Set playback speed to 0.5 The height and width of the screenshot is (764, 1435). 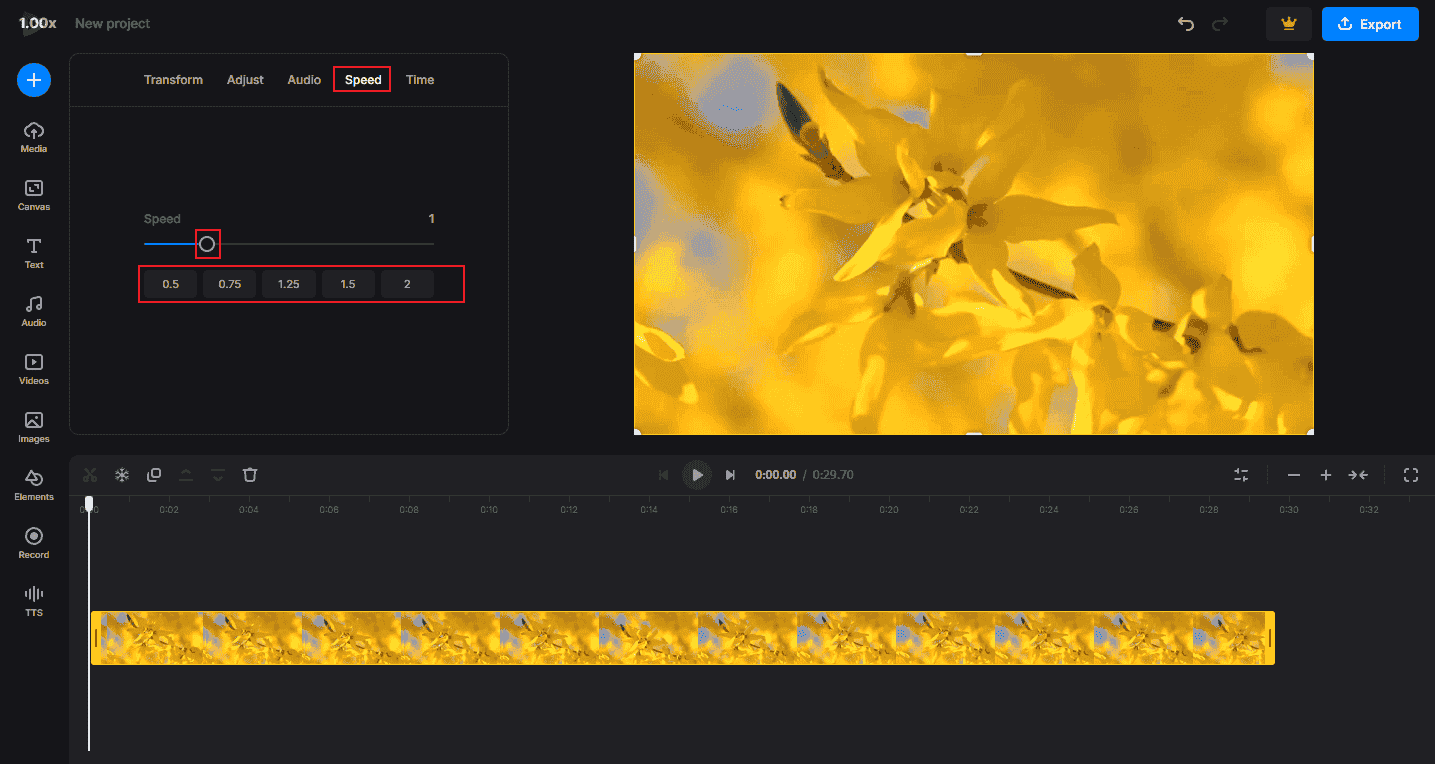click(x=170, y=283)
